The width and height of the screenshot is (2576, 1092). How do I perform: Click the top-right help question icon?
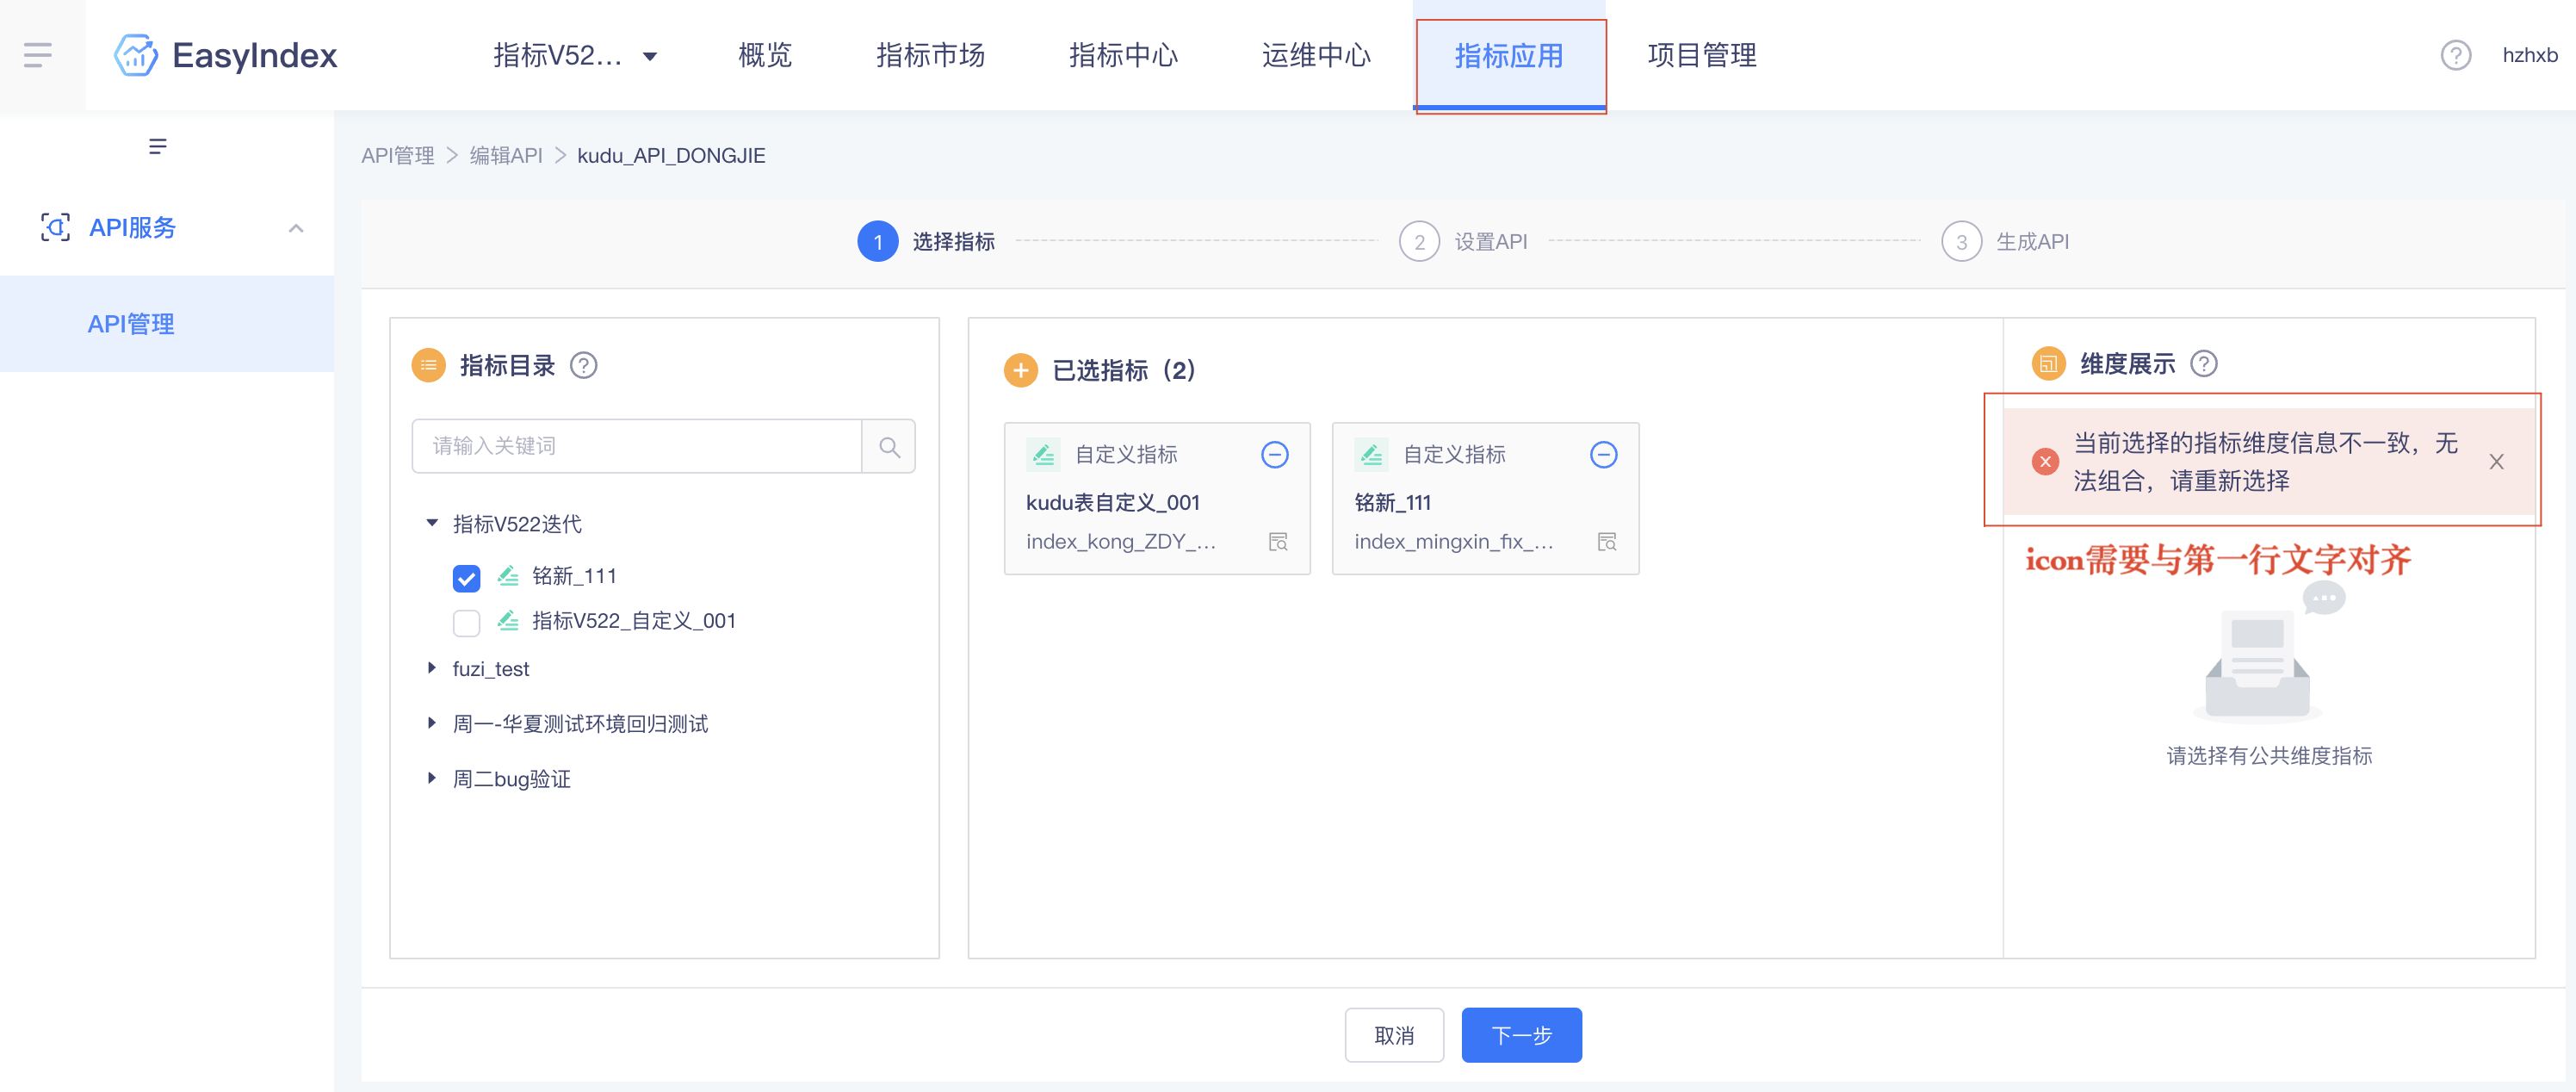2455,55
